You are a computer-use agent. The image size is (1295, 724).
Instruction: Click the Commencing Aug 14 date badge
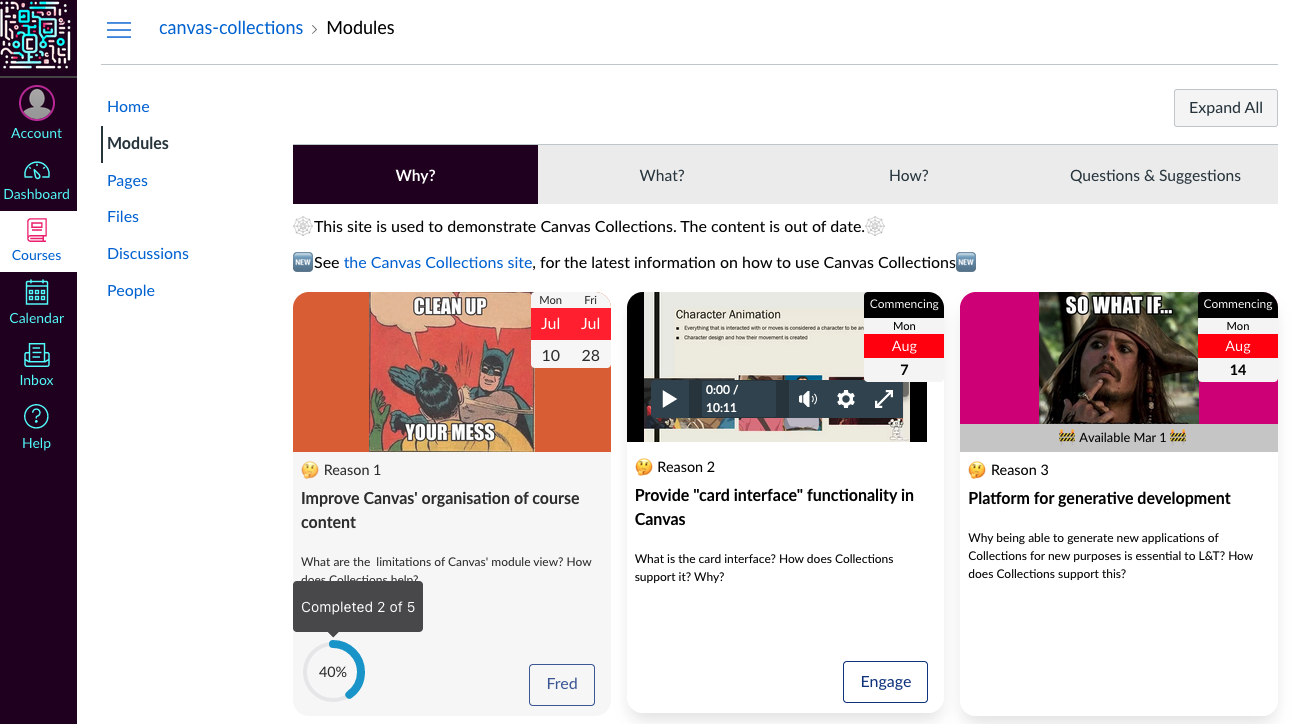point(1238,337)
